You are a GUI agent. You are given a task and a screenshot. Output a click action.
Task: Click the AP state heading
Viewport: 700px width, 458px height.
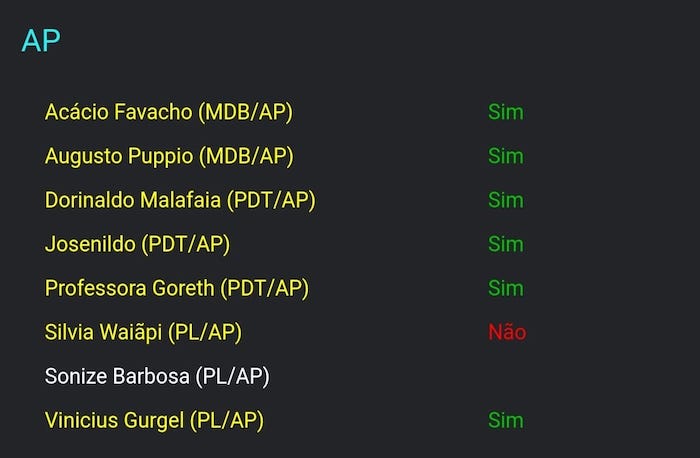click(41, 40)
